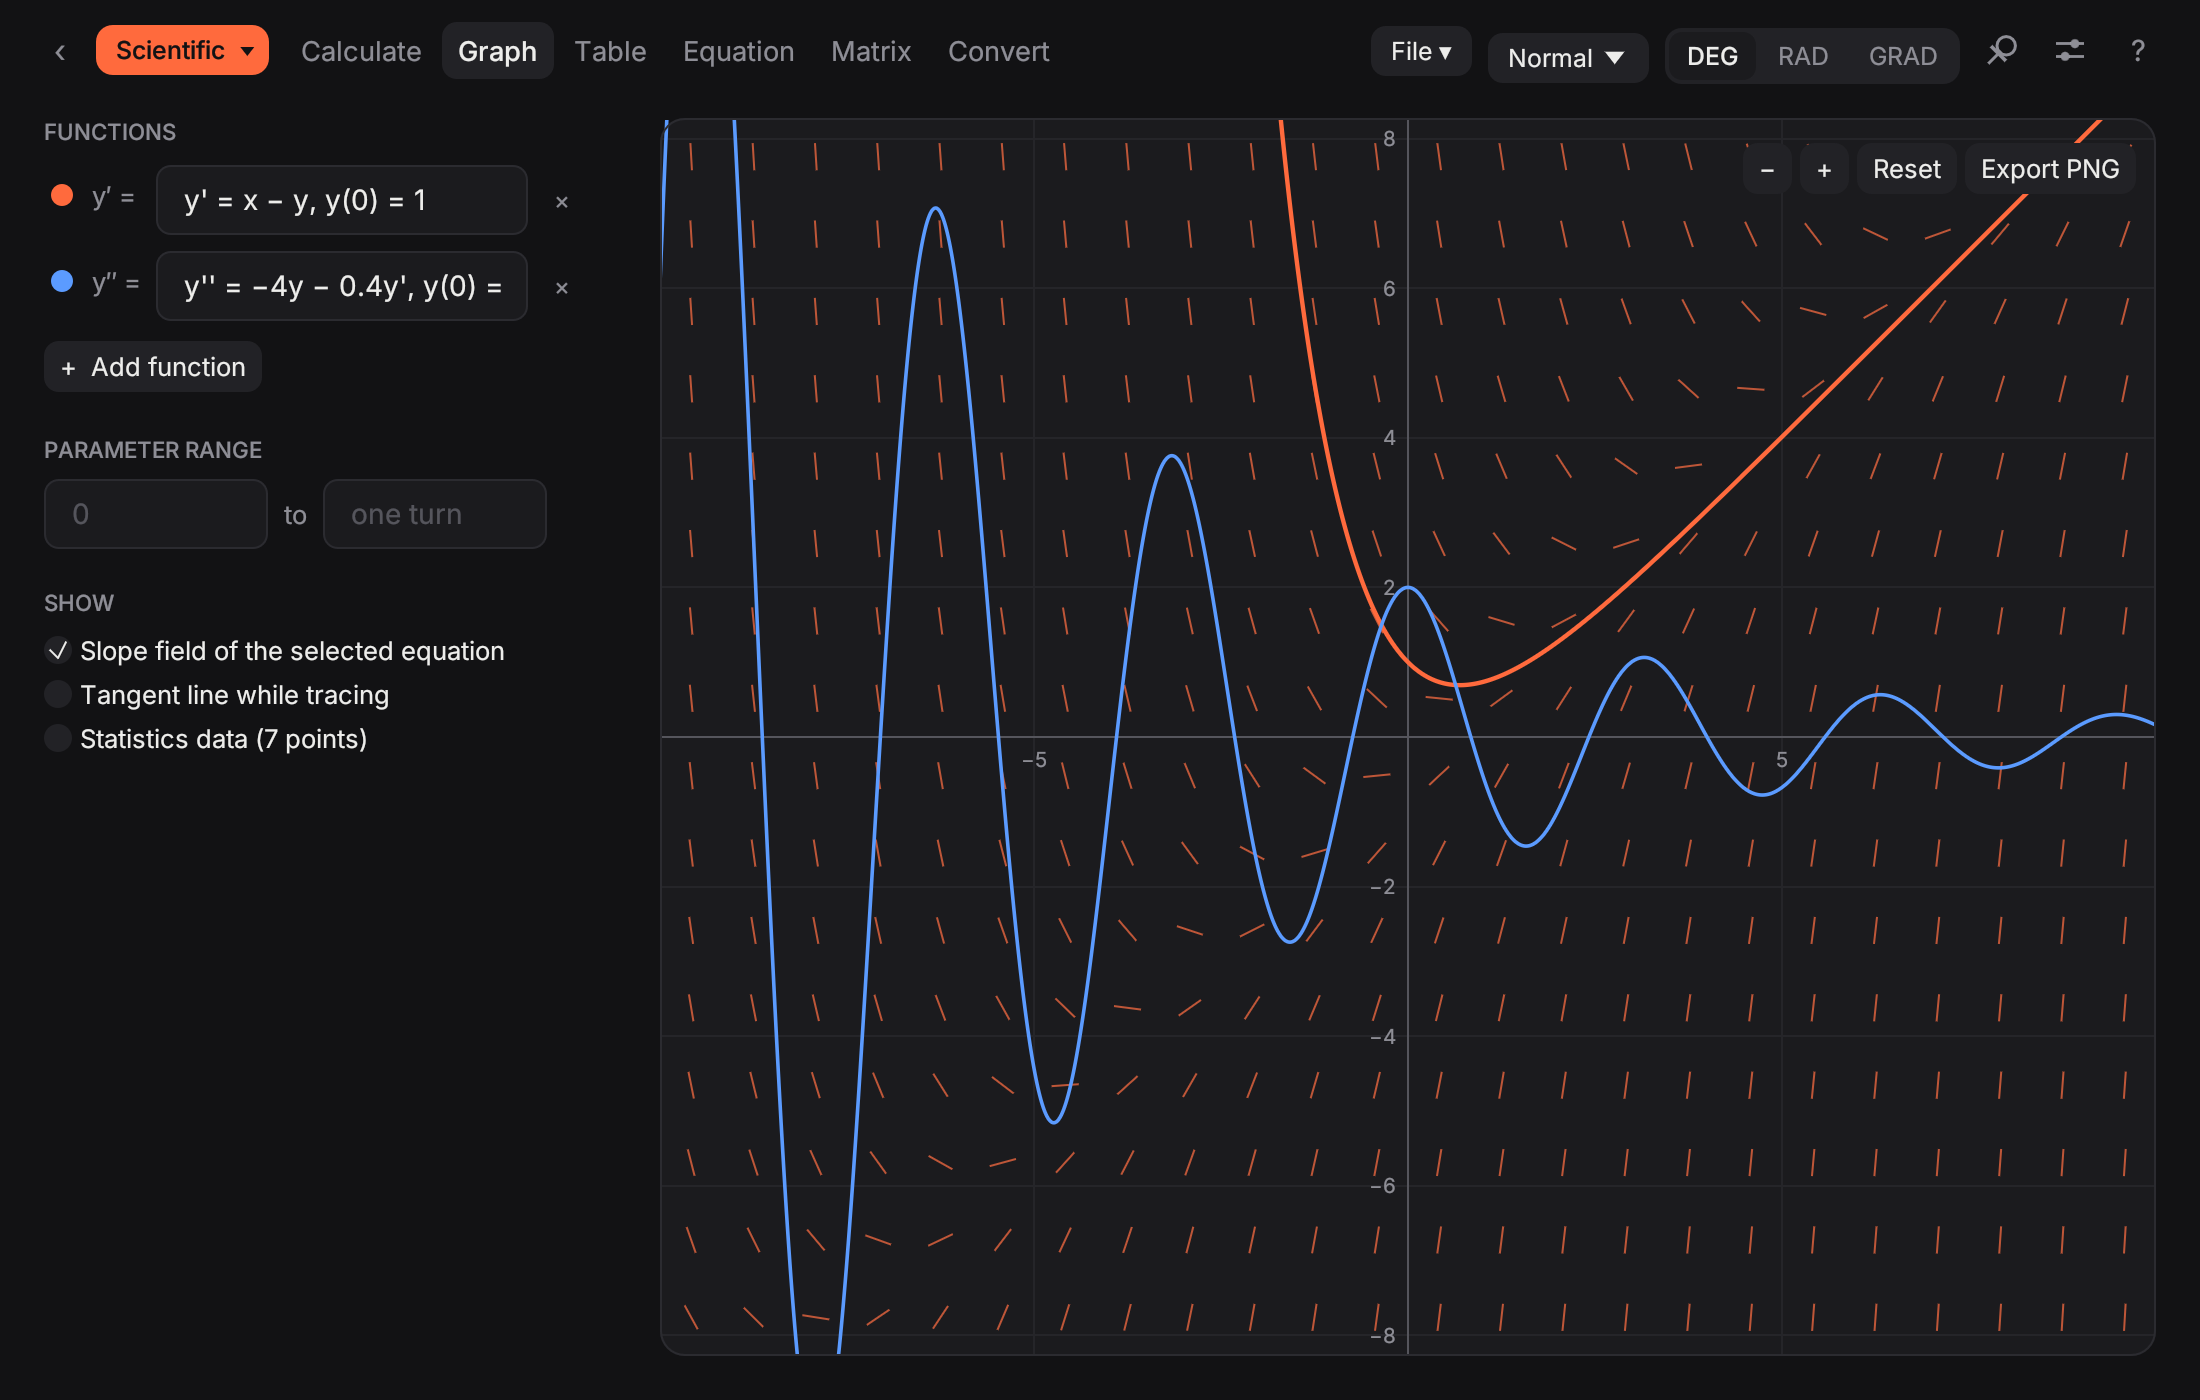Open the File menu dropdown
Screen dimensions: 2200x1400
click(1421, 51)
